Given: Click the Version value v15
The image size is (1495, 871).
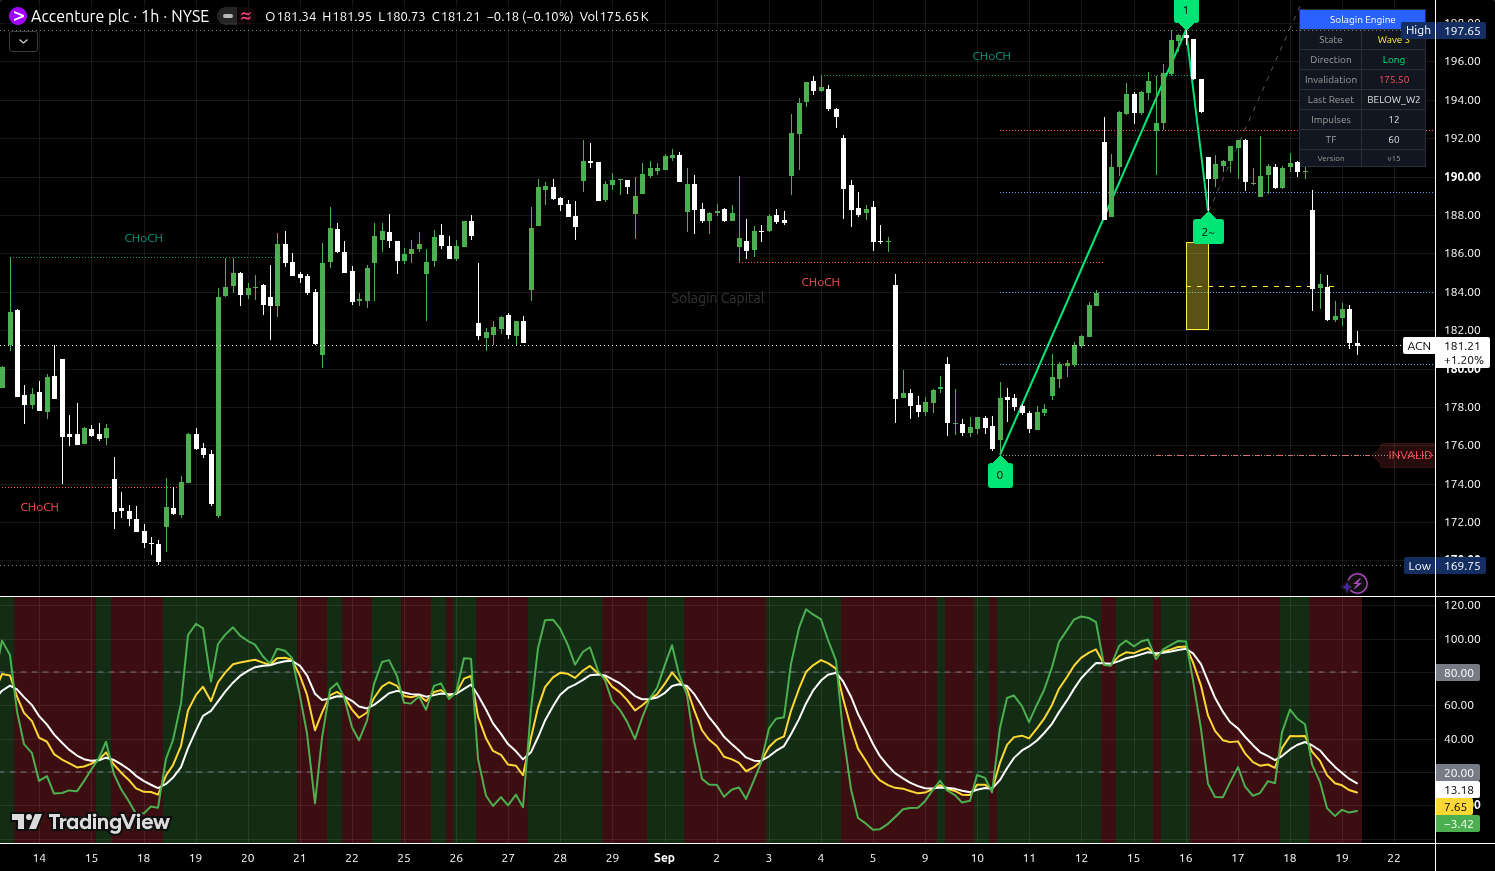Looking at the screenshot, I should tap(1394, 158).
